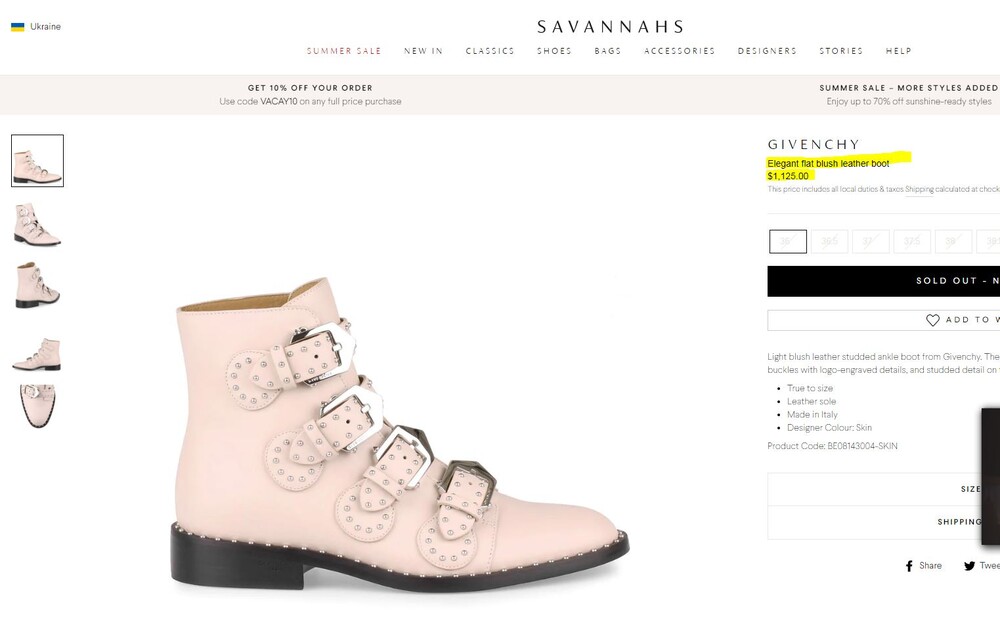
Task: View the sole close-up thumbnail
Action: point(38,407)
